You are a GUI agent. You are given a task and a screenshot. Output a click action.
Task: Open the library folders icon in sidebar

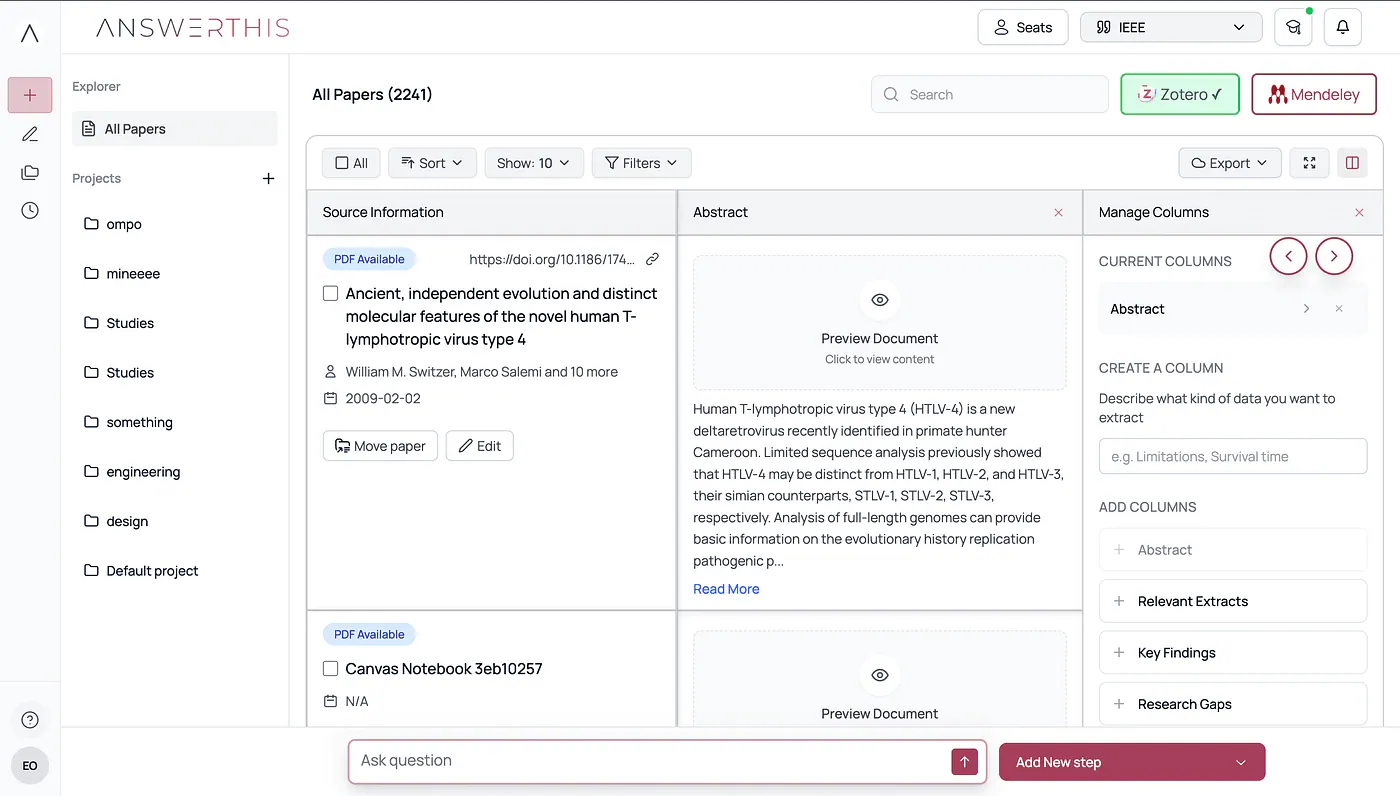pos(30,172)
